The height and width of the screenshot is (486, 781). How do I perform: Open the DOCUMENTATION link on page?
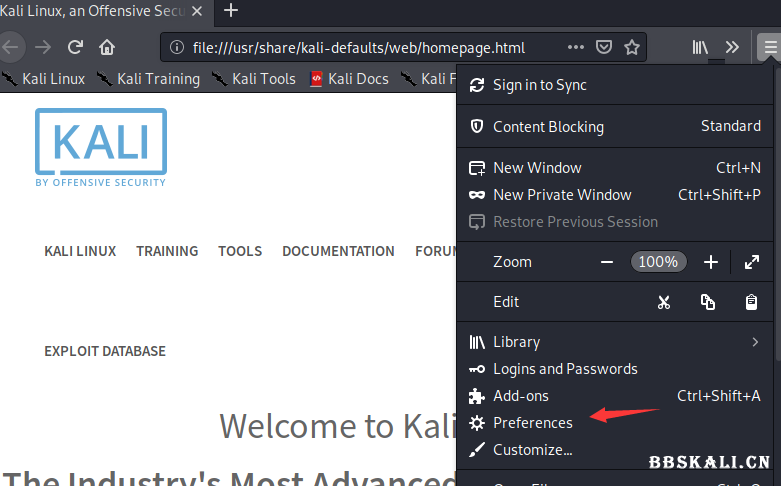click(x=338, y=251)
